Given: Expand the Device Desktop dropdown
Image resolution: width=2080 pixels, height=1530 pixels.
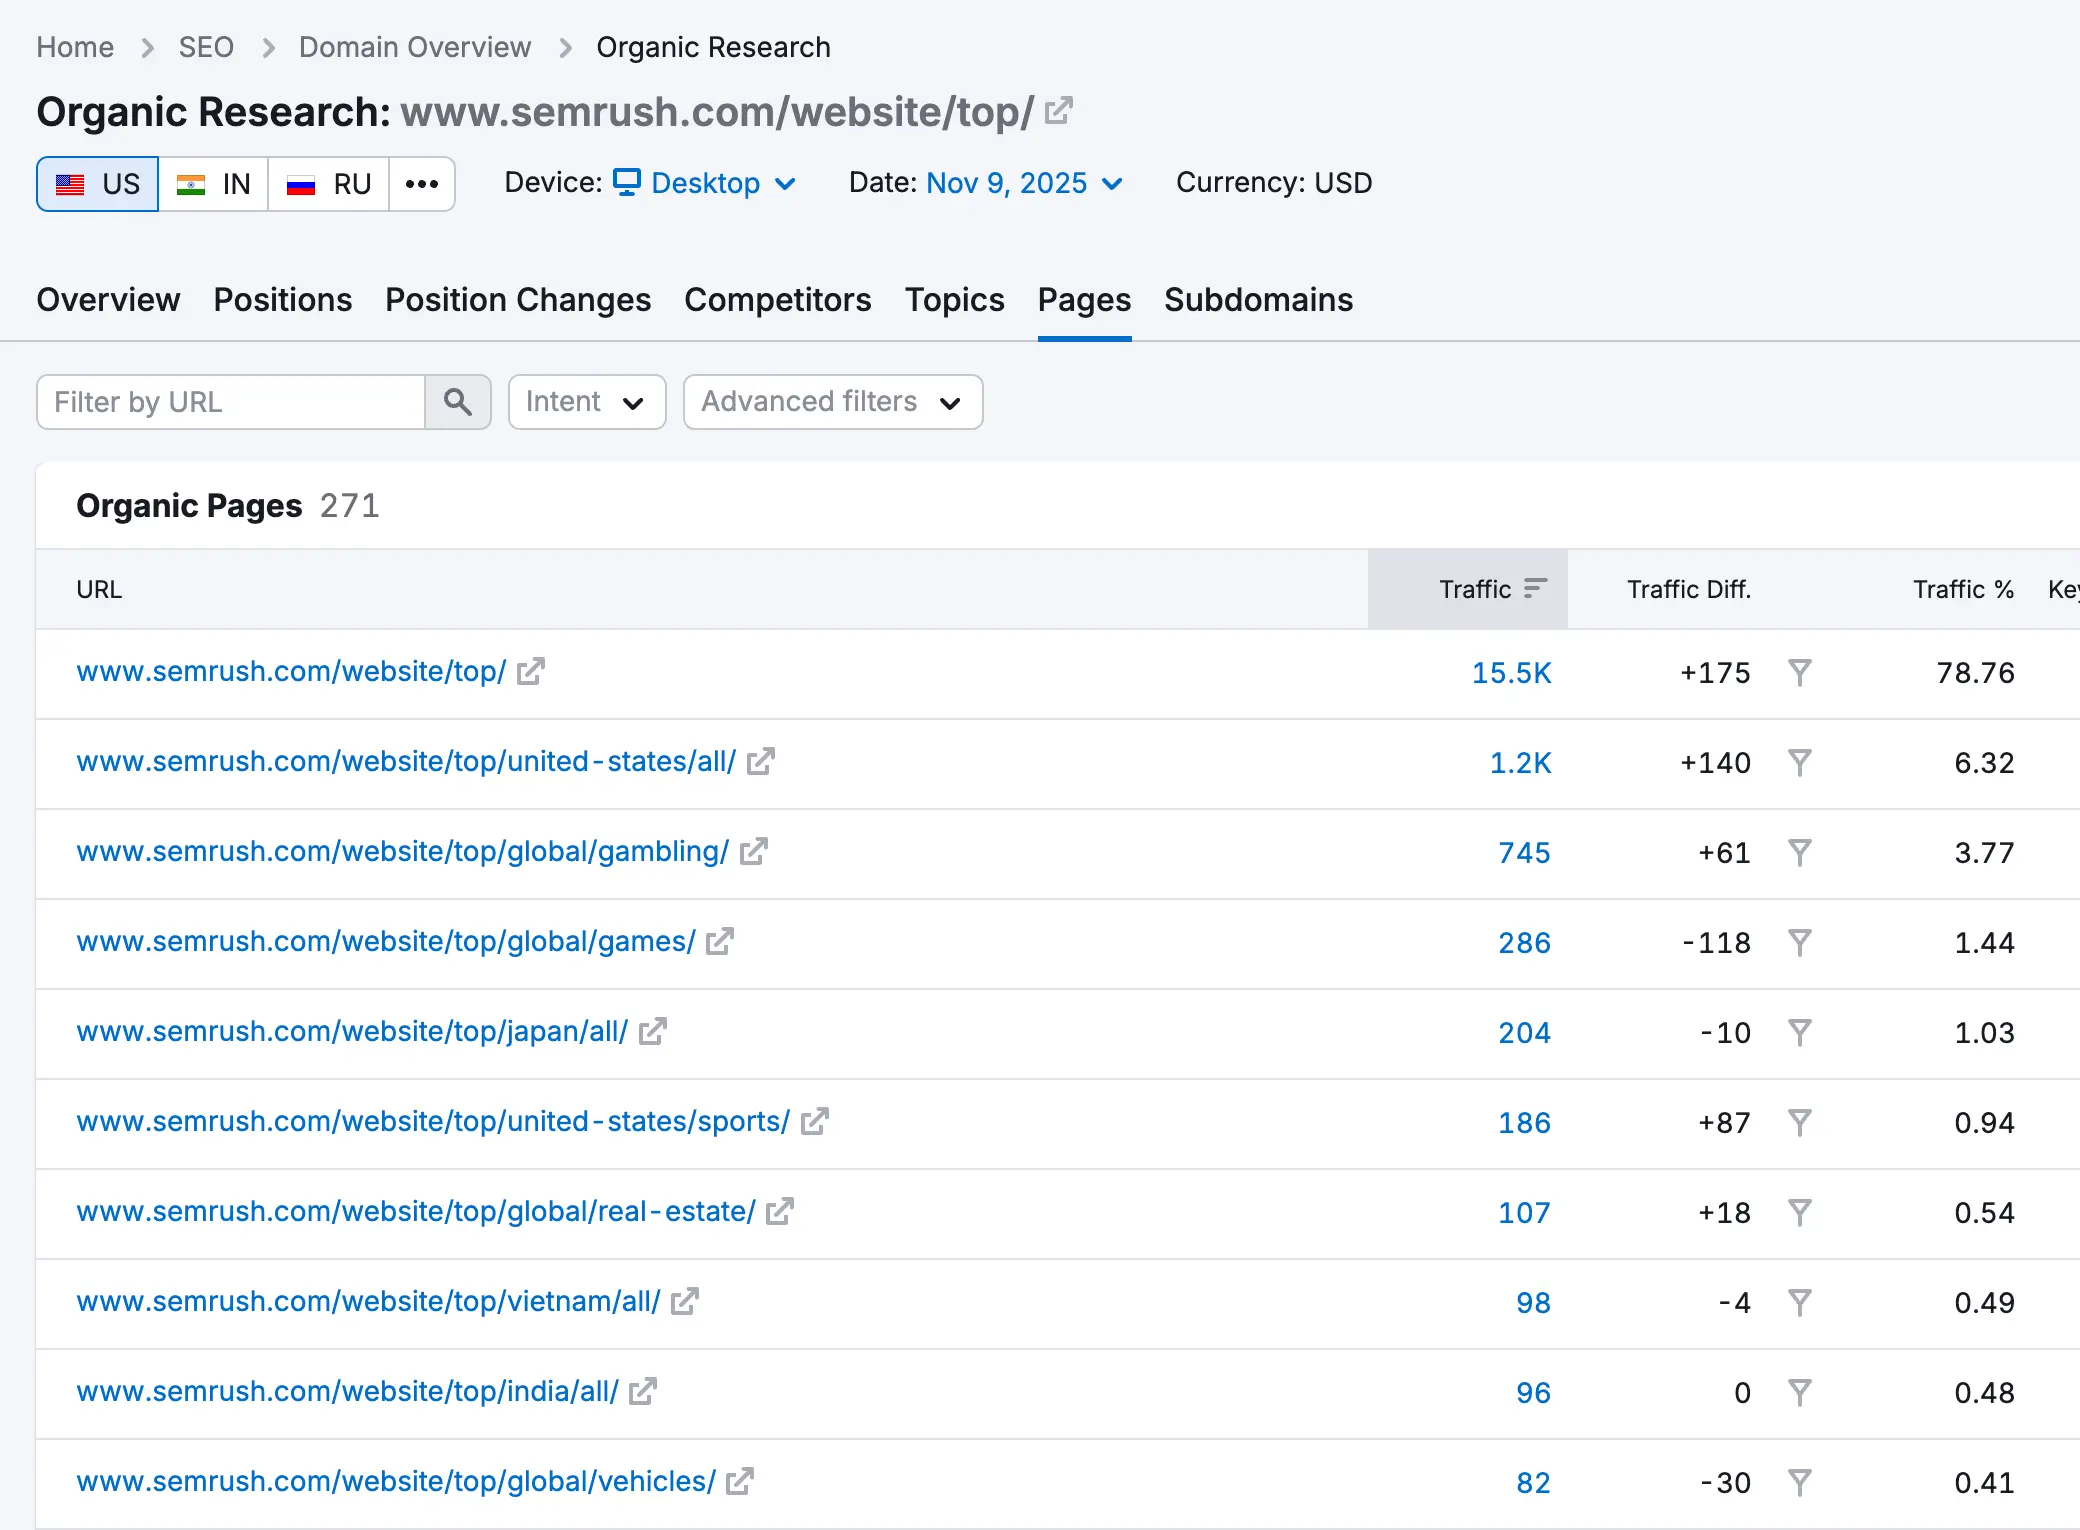Looking at the screenshot, I should (705, 183).
